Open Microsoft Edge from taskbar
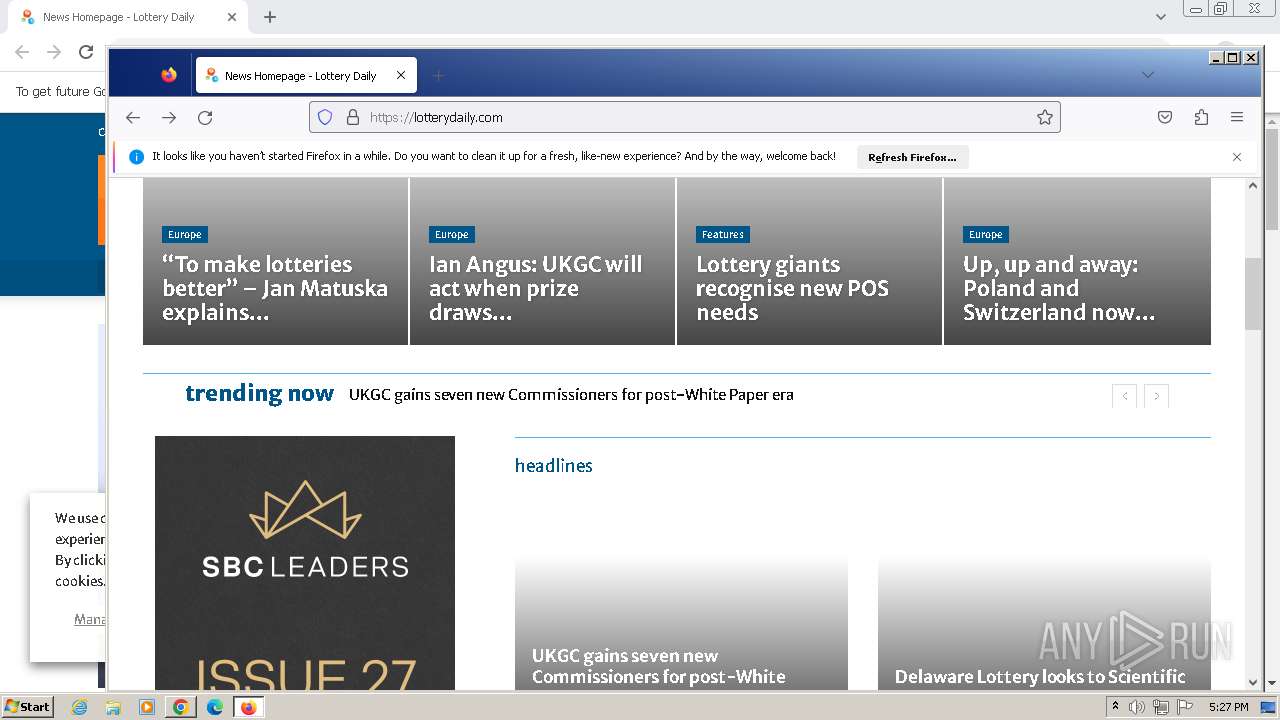The height and width of the screenshot is (720, 1280). (x=215, y=707)
